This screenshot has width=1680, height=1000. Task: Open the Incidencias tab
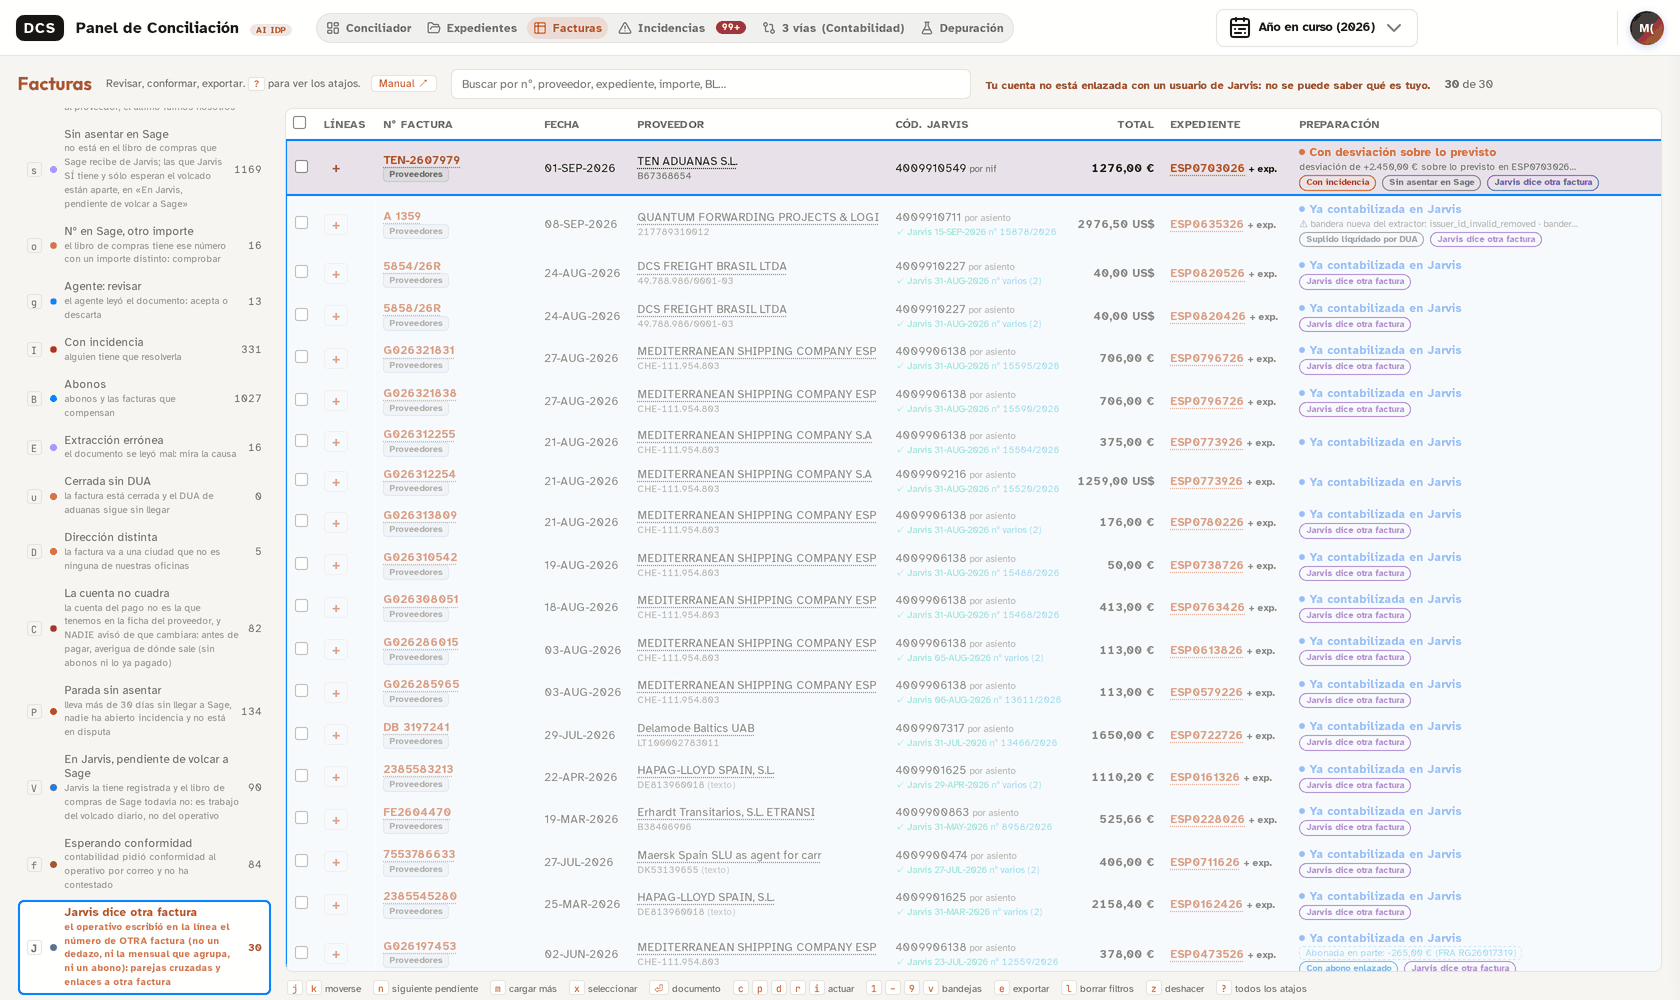click(681, 28)
